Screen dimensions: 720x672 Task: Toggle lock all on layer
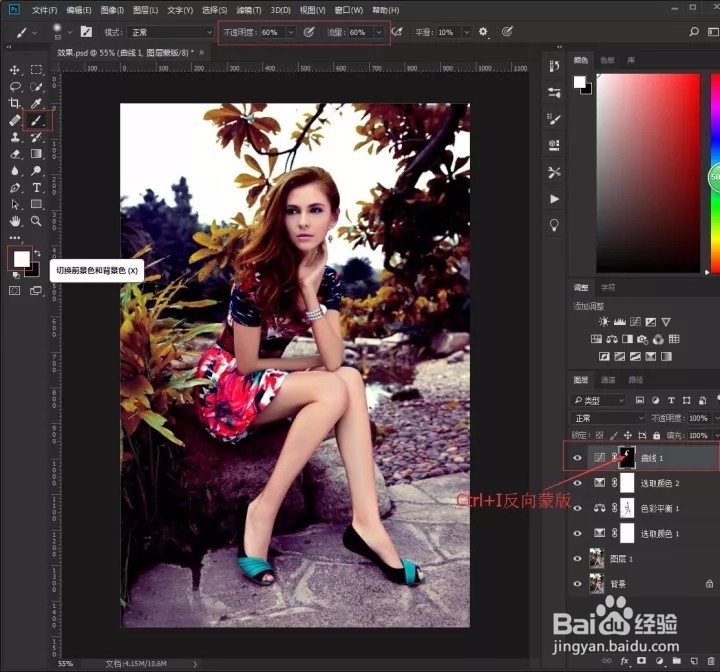click(x=657, y=435)
